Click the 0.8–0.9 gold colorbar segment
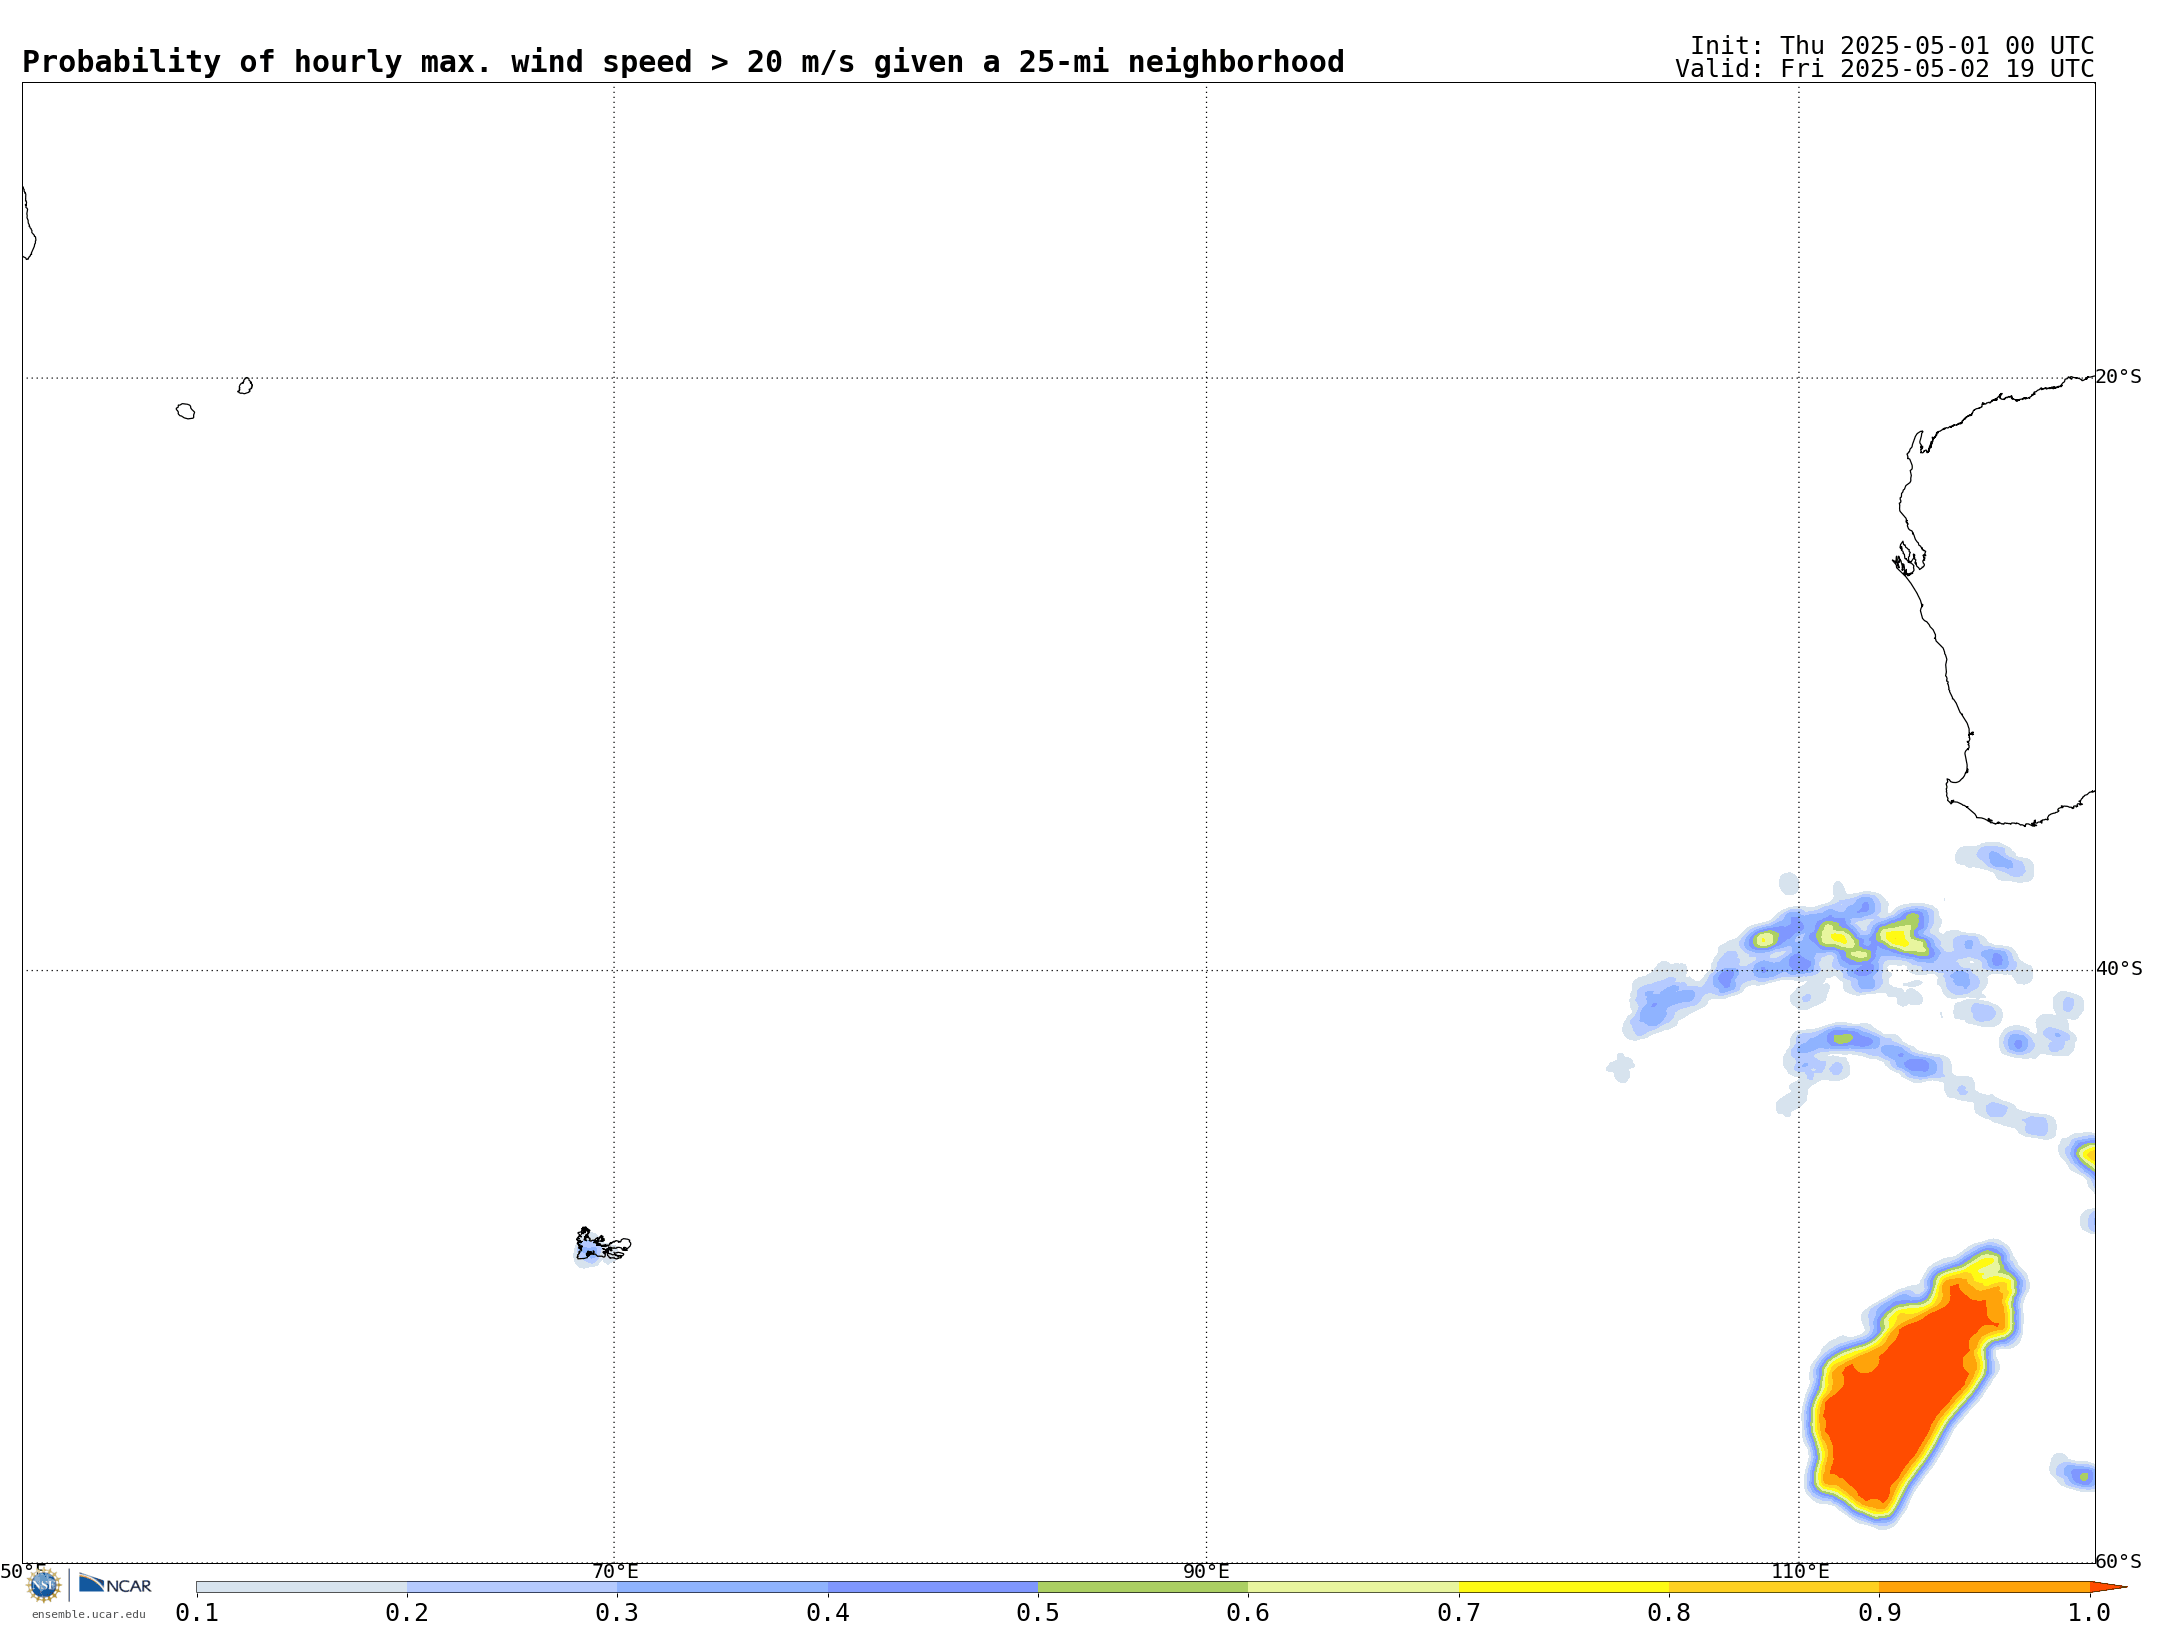 [1774, 1587]
